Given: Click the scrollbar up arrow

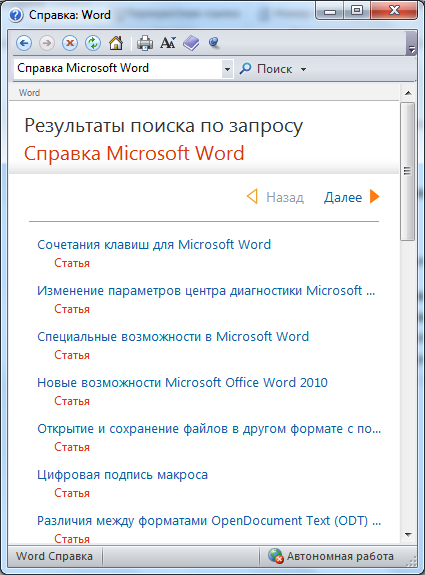Looking at the screenshot, I should (x=408, y=93).
